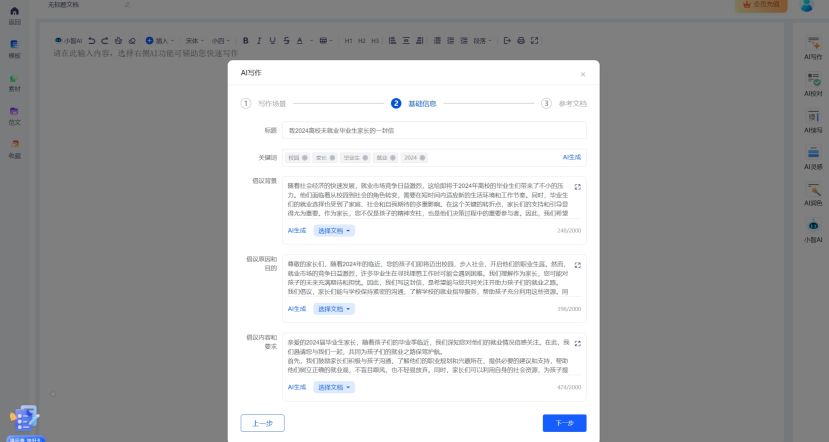Open 小智AI robot in right sidebar
The width and height of the screenshot is (829, 442).
pos(813,231)
